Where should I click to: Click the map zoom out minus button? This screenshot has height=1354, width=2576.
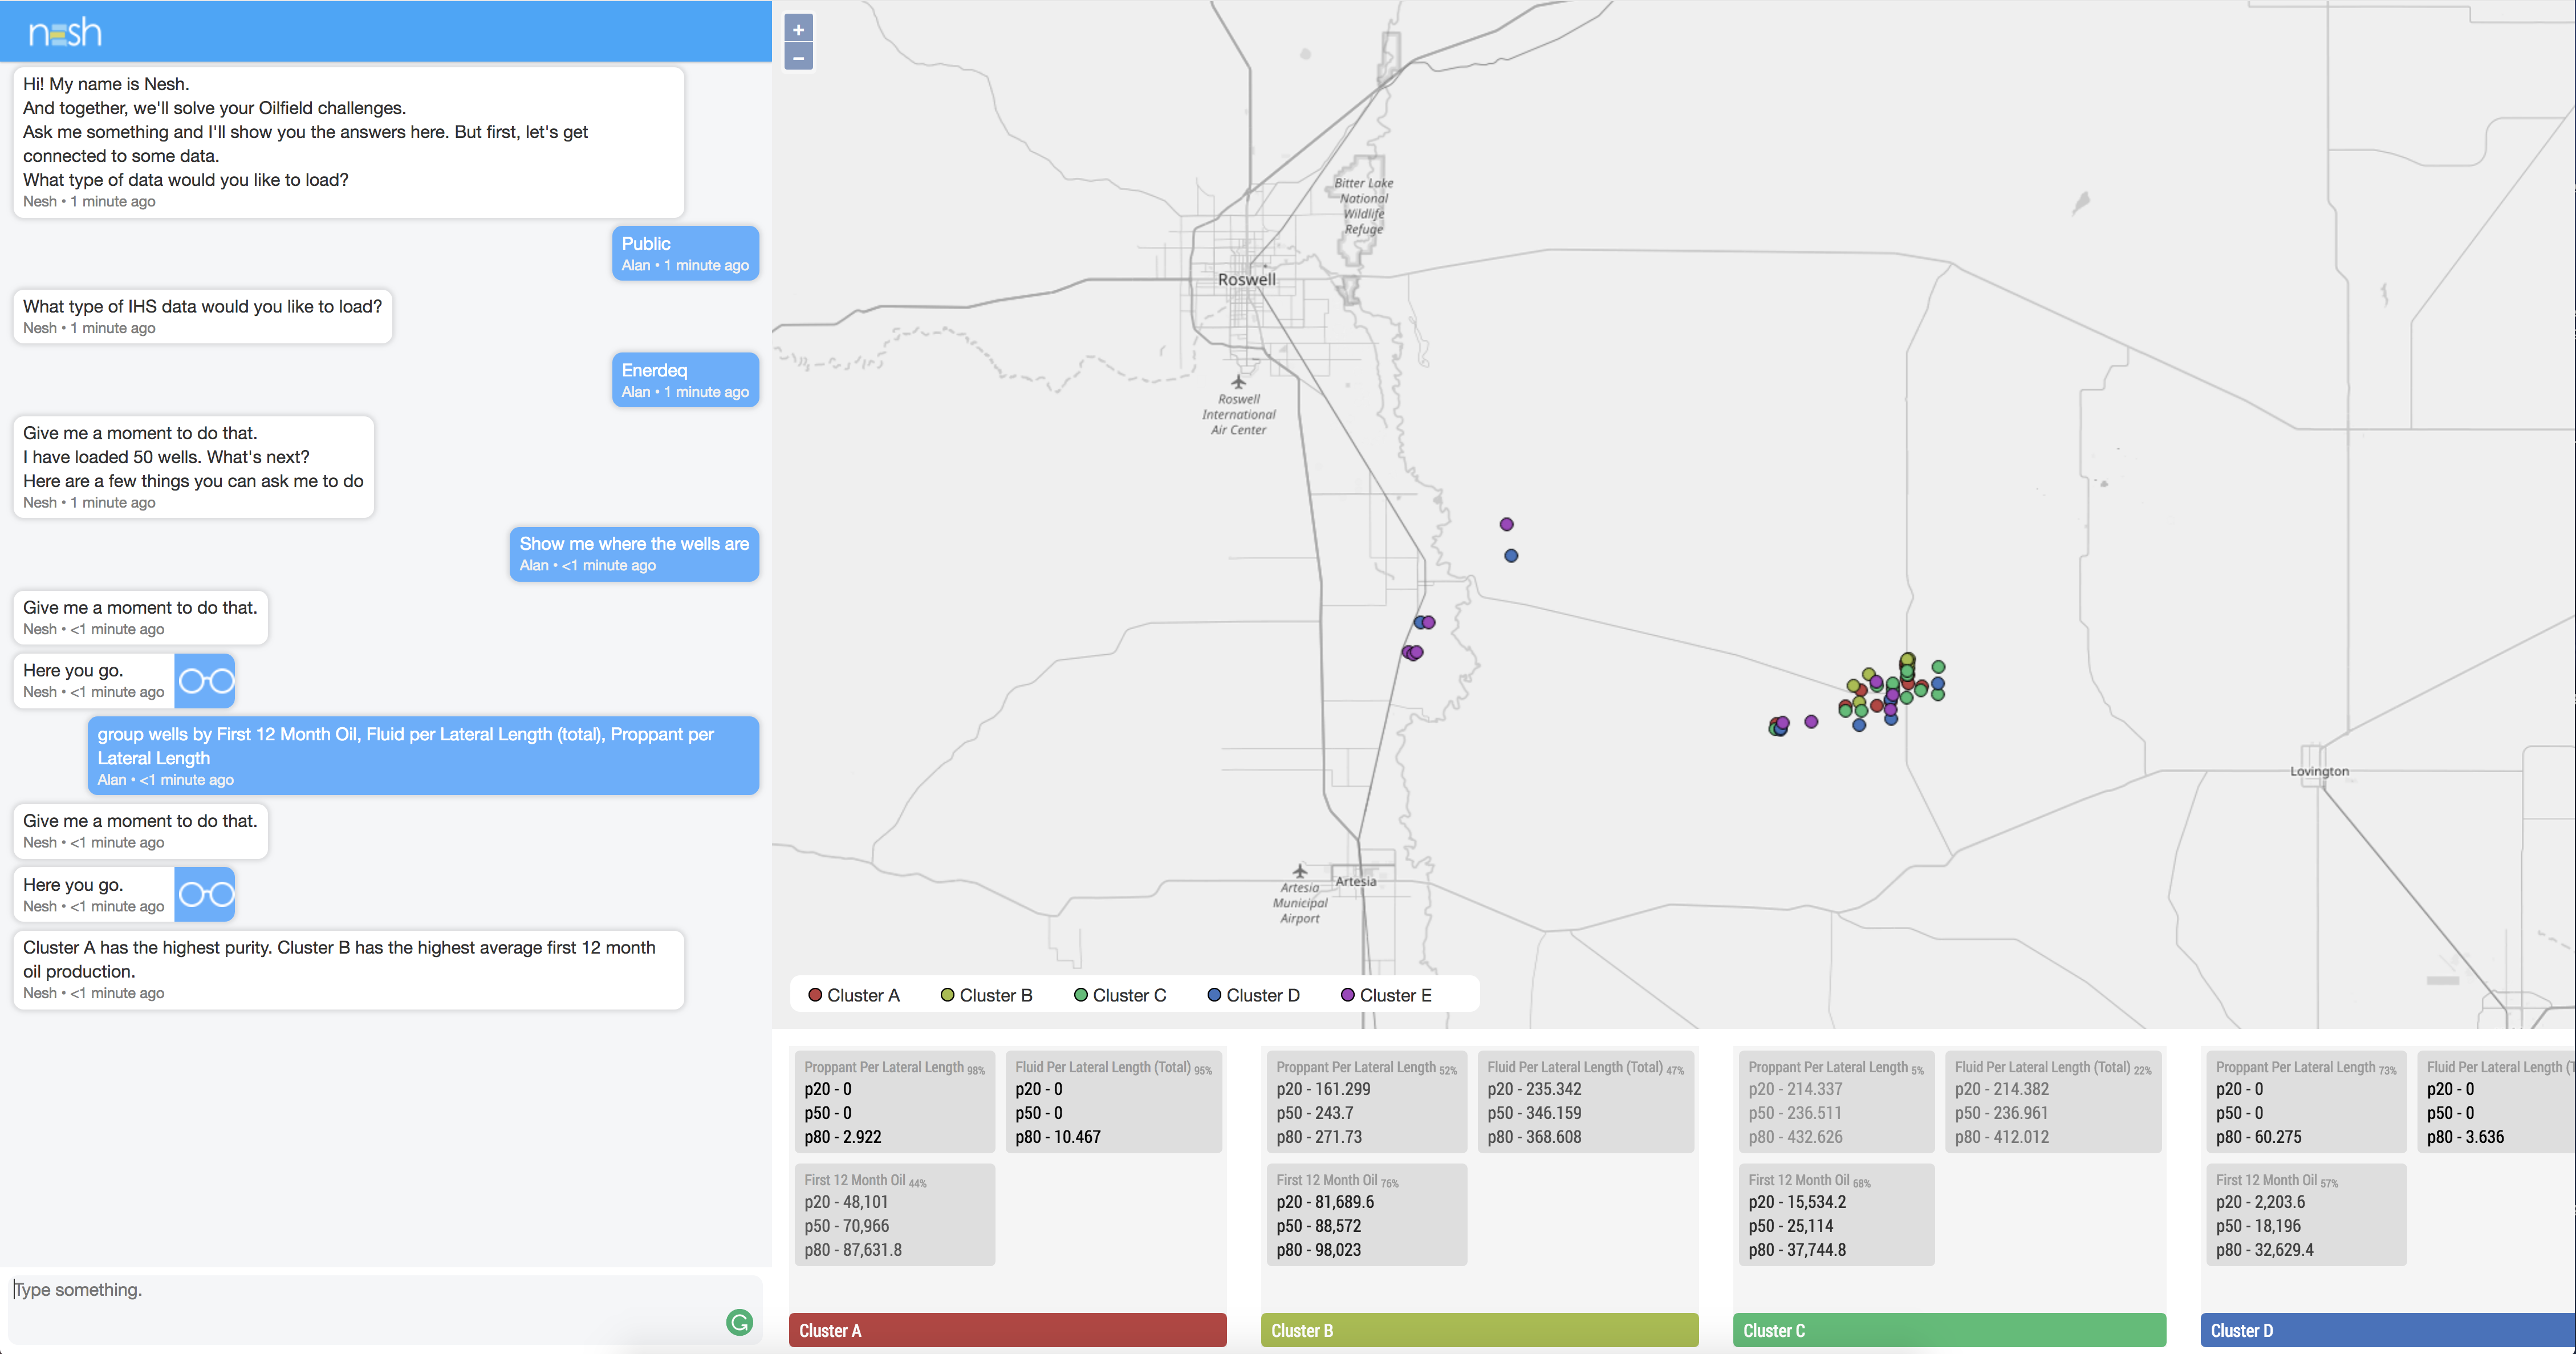pyautogui.click(x=798, y=58)
